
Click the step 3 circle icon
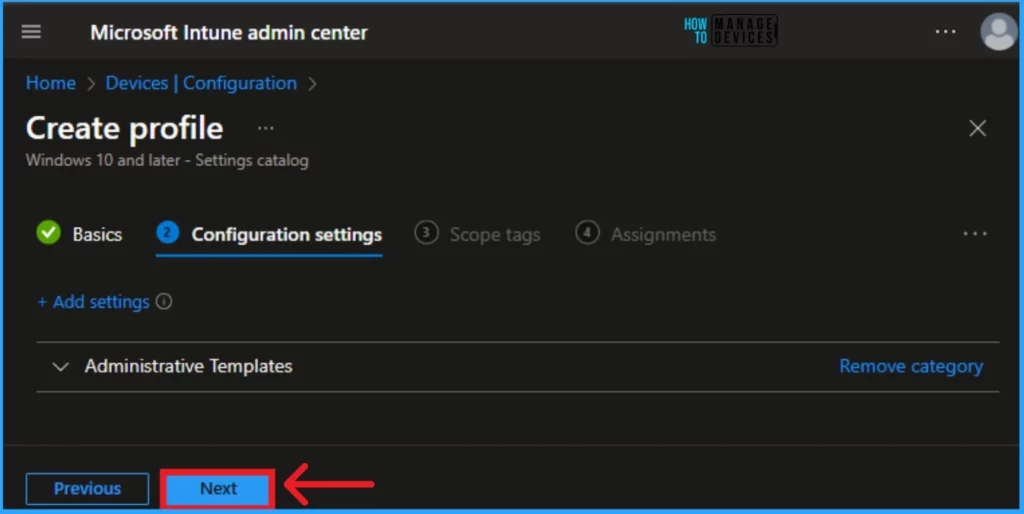426,233
